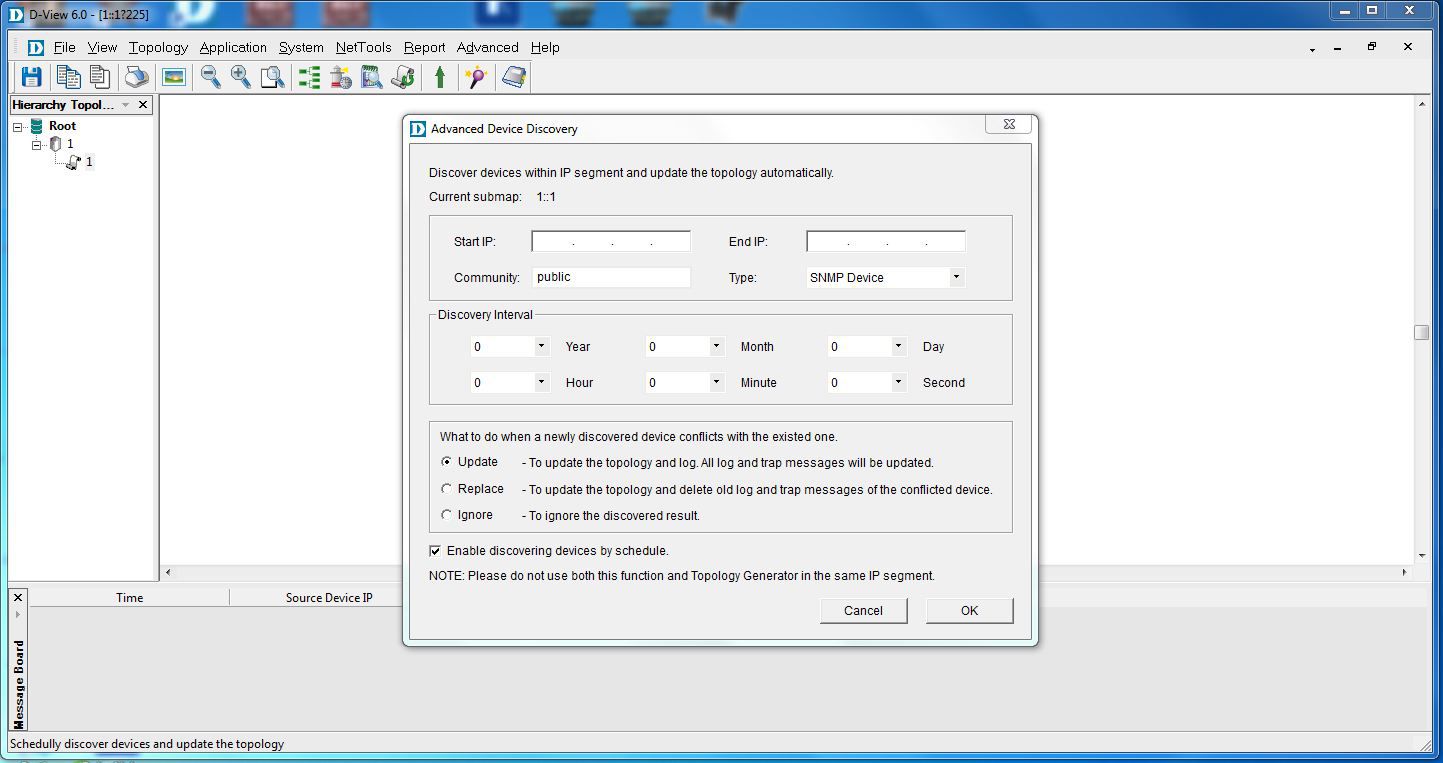Click the Save toolbar icon
Viewport: 1443px width, 763px height.
click(31, 77)
